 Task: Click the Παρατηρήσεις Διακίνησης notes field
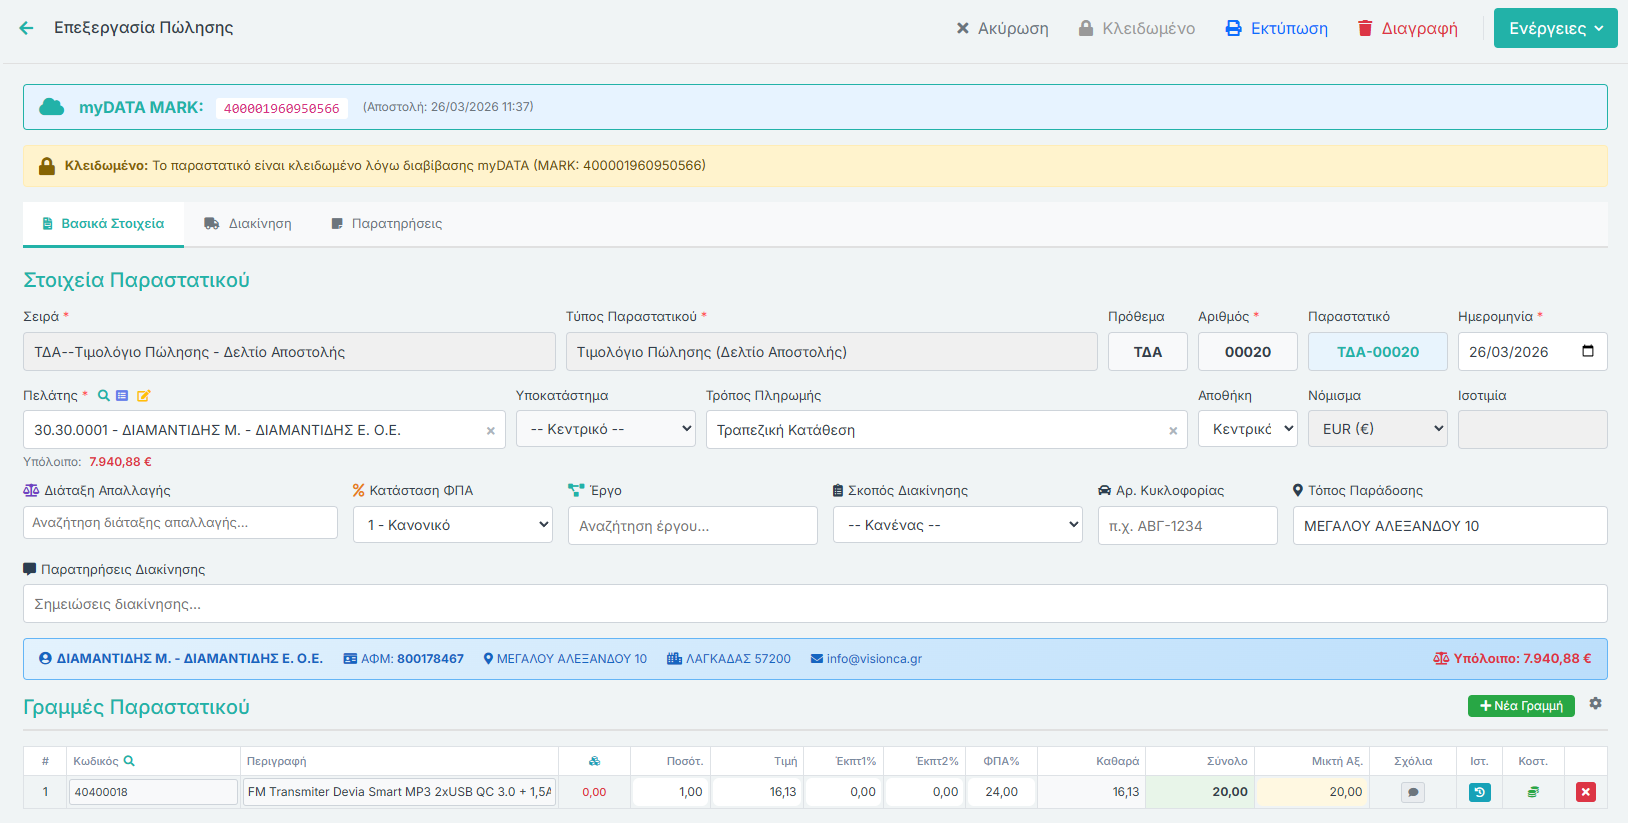tap(815, 604)
